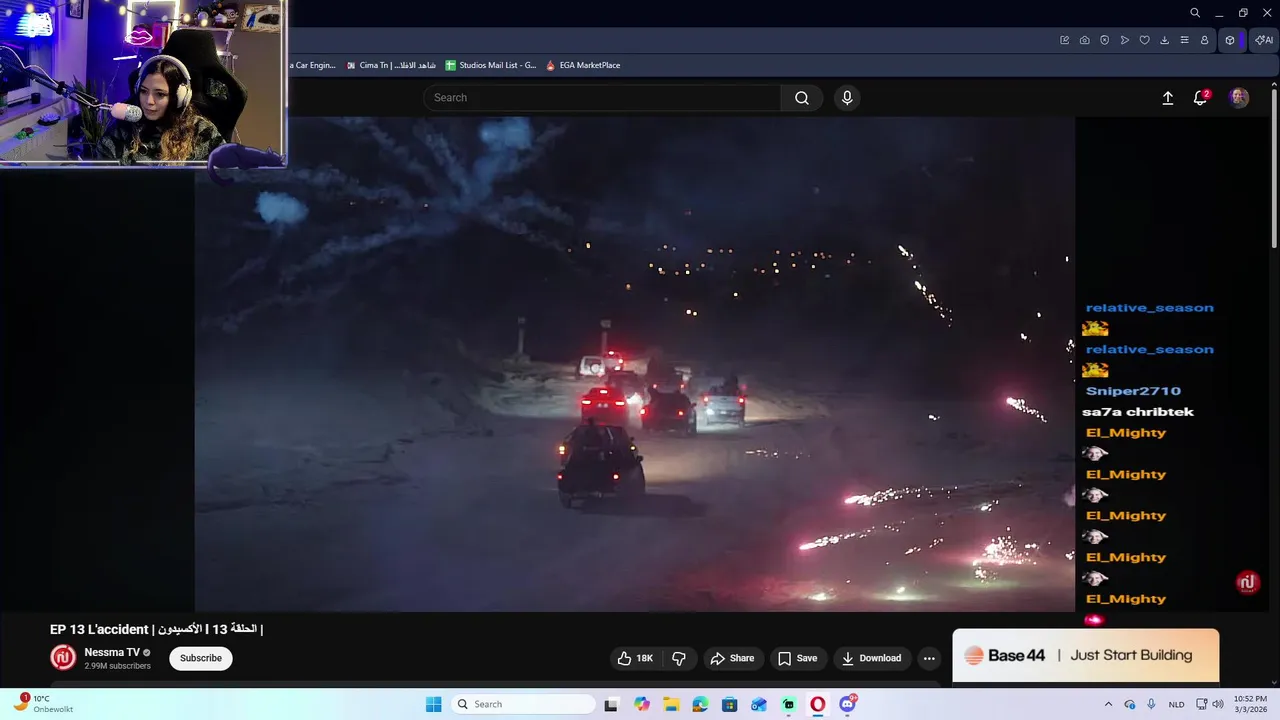
Task: Click the video title 'EP 13 L'accident'
Action: click(156, 629)
